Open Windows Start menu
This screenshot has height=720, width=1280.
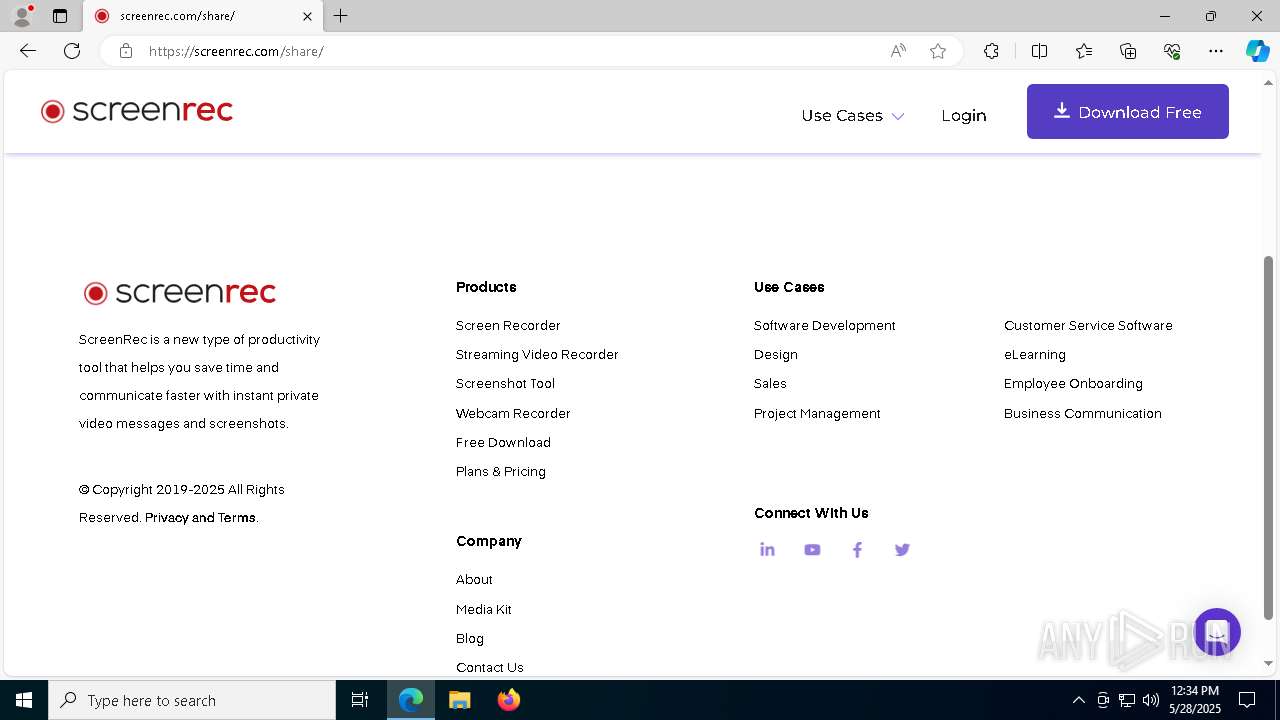[24, 700]
